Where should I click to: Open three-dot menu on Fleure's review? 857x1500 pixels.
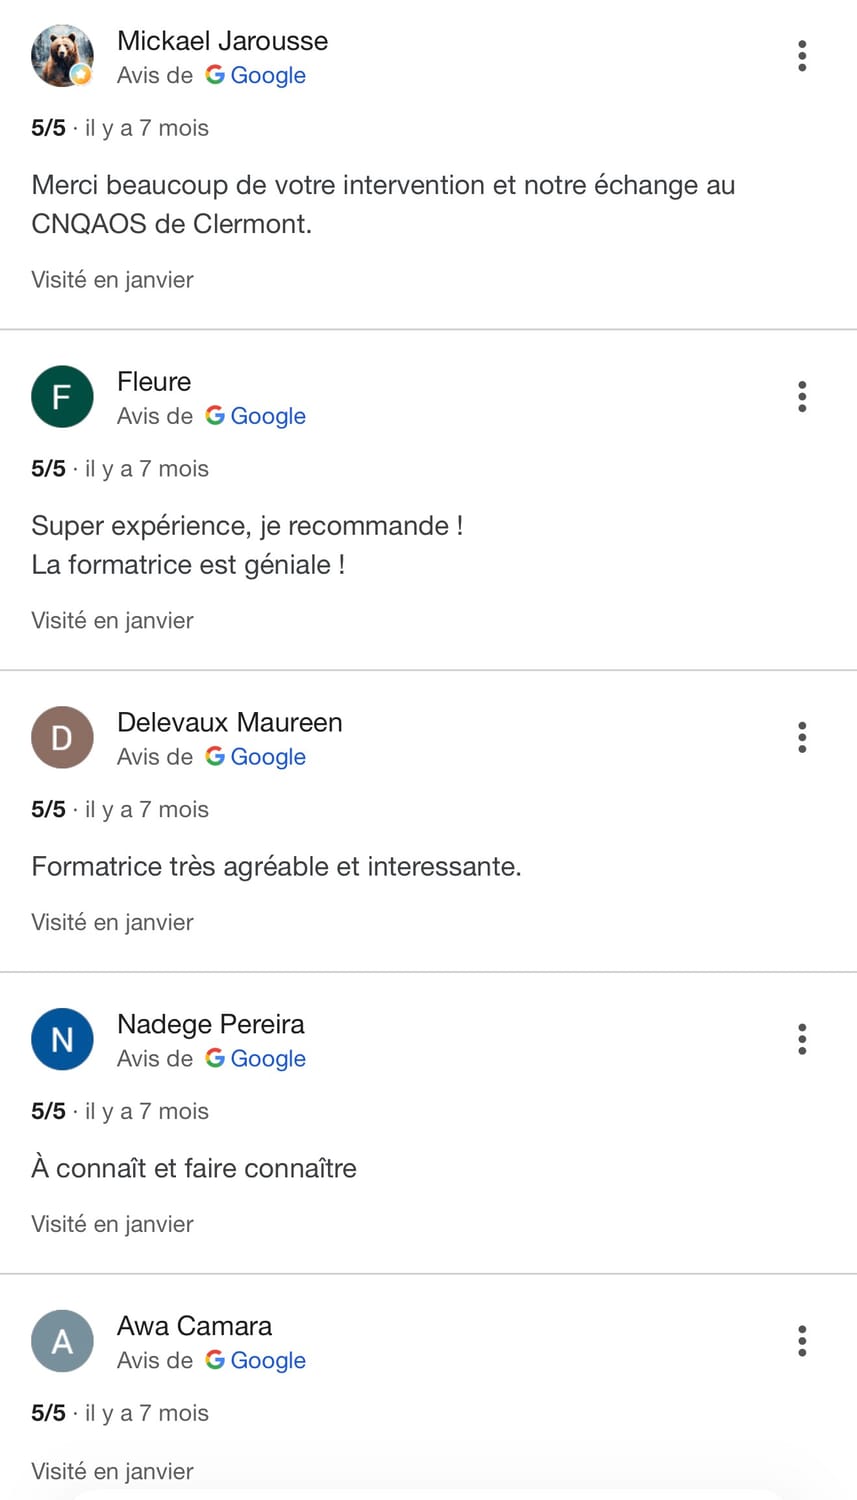(802, 397)
